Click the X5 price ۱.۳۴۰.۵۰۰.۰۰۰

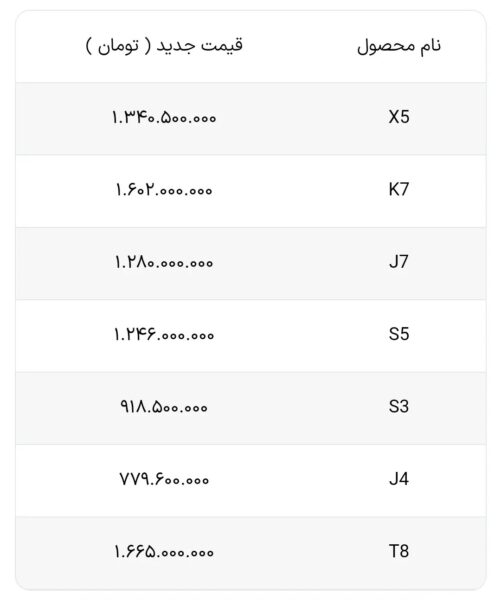tap(164, 117)
